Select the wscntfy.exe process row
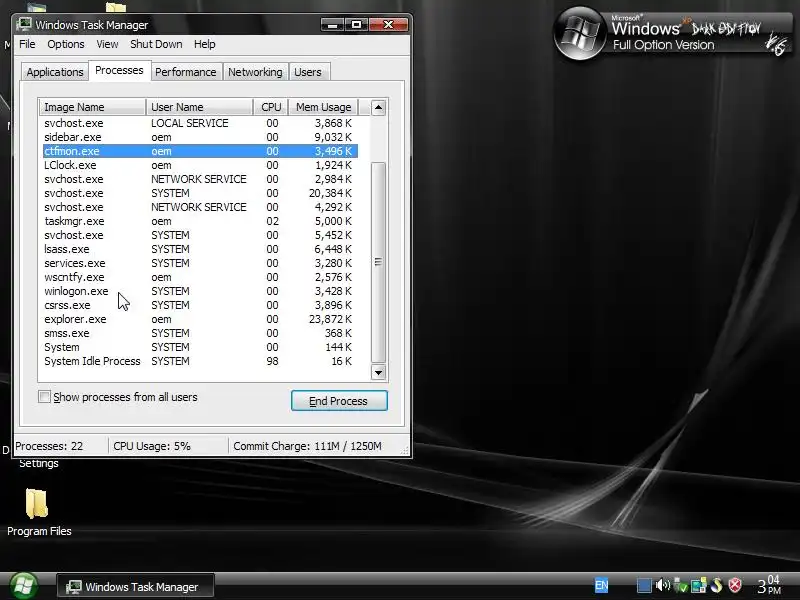This screenshot has height=600, width=800. point(200,277)
